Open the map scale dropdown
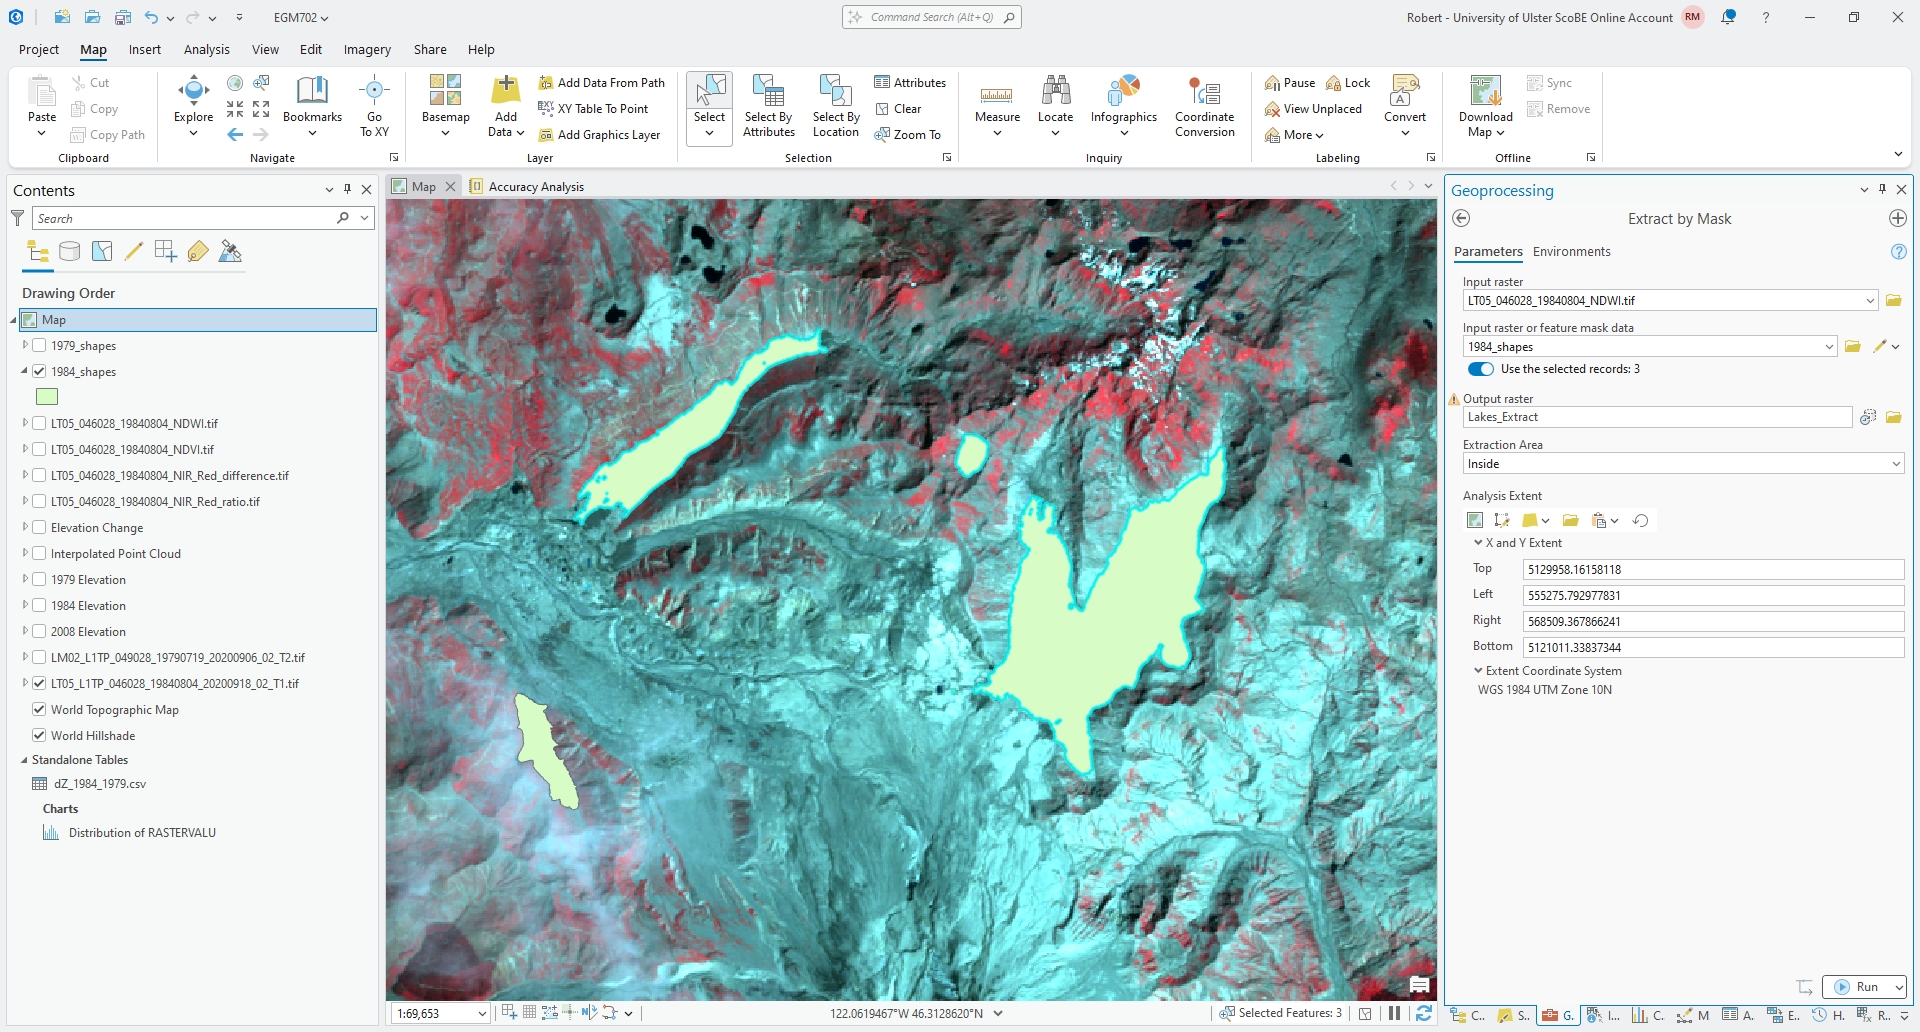Viewport: 1920px width, 1032px height. [x=481, y=1014]
